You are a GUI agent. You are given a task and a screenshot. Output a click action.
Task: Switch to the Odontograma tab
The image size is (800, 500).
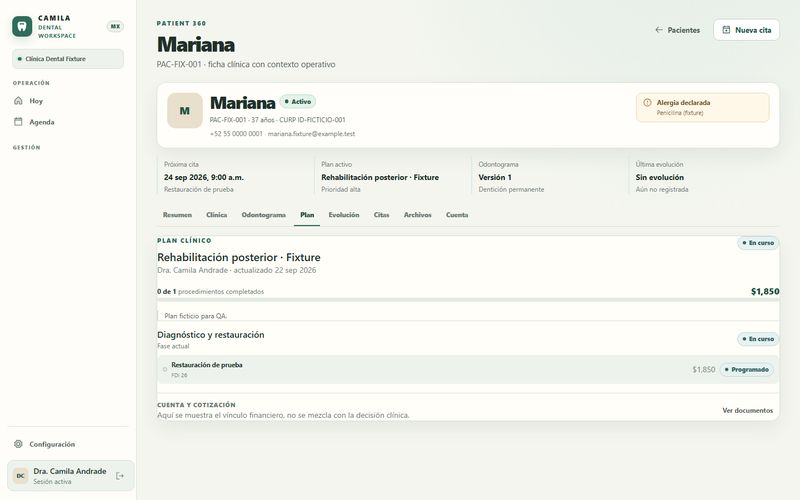[263, 215]
